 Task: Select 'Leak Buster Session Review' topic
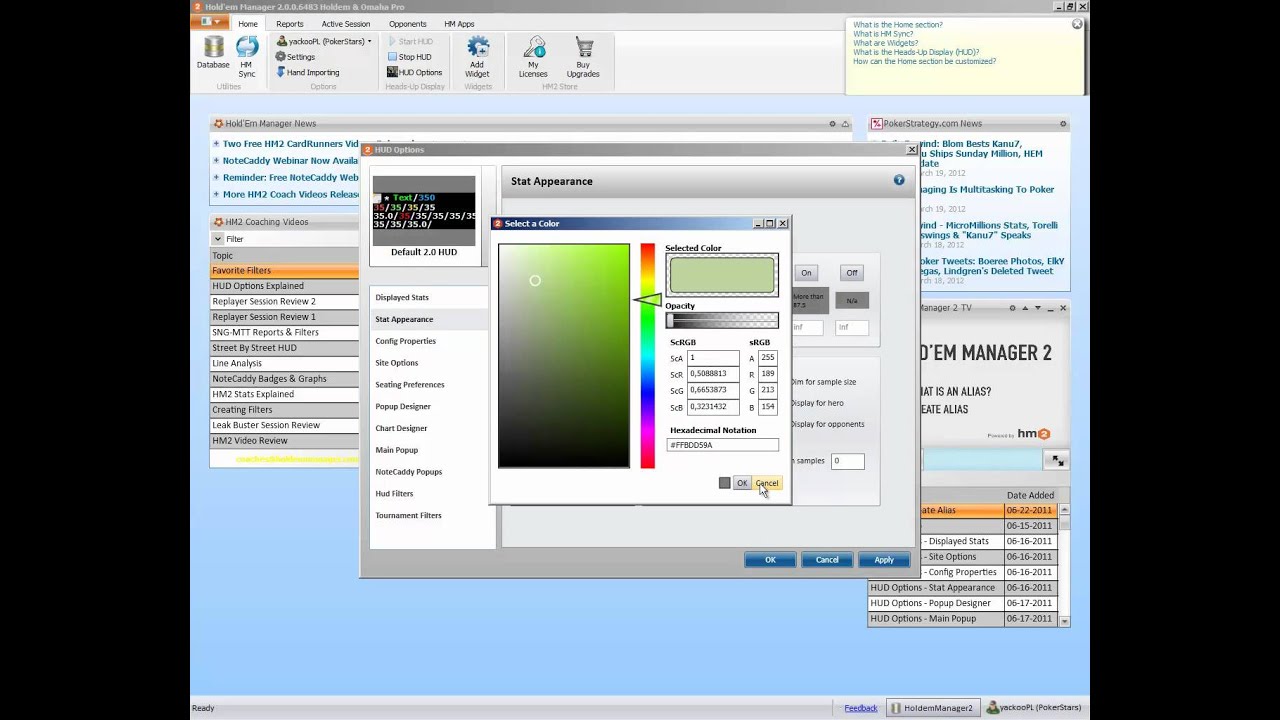(284, 425)
